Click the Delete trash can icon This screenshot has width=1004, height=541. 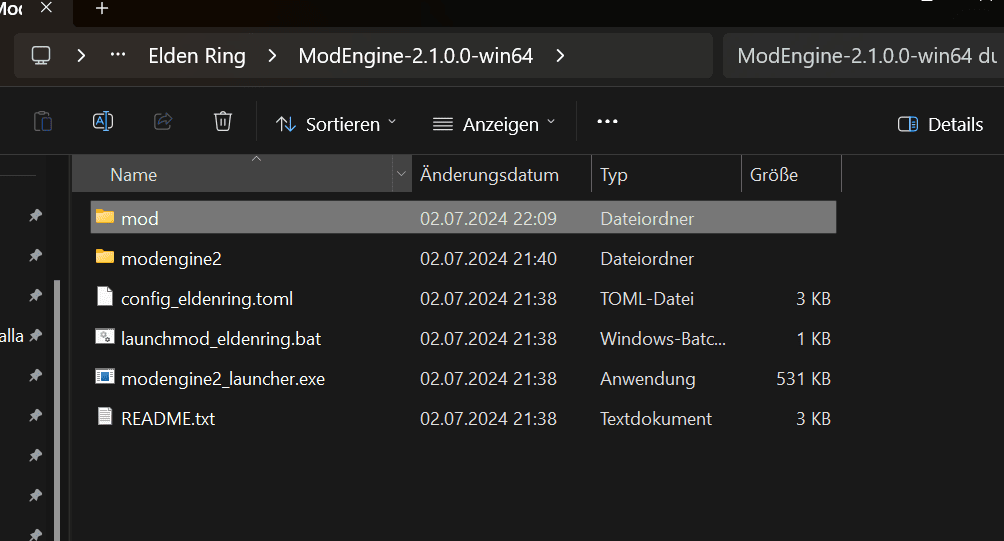223,121
